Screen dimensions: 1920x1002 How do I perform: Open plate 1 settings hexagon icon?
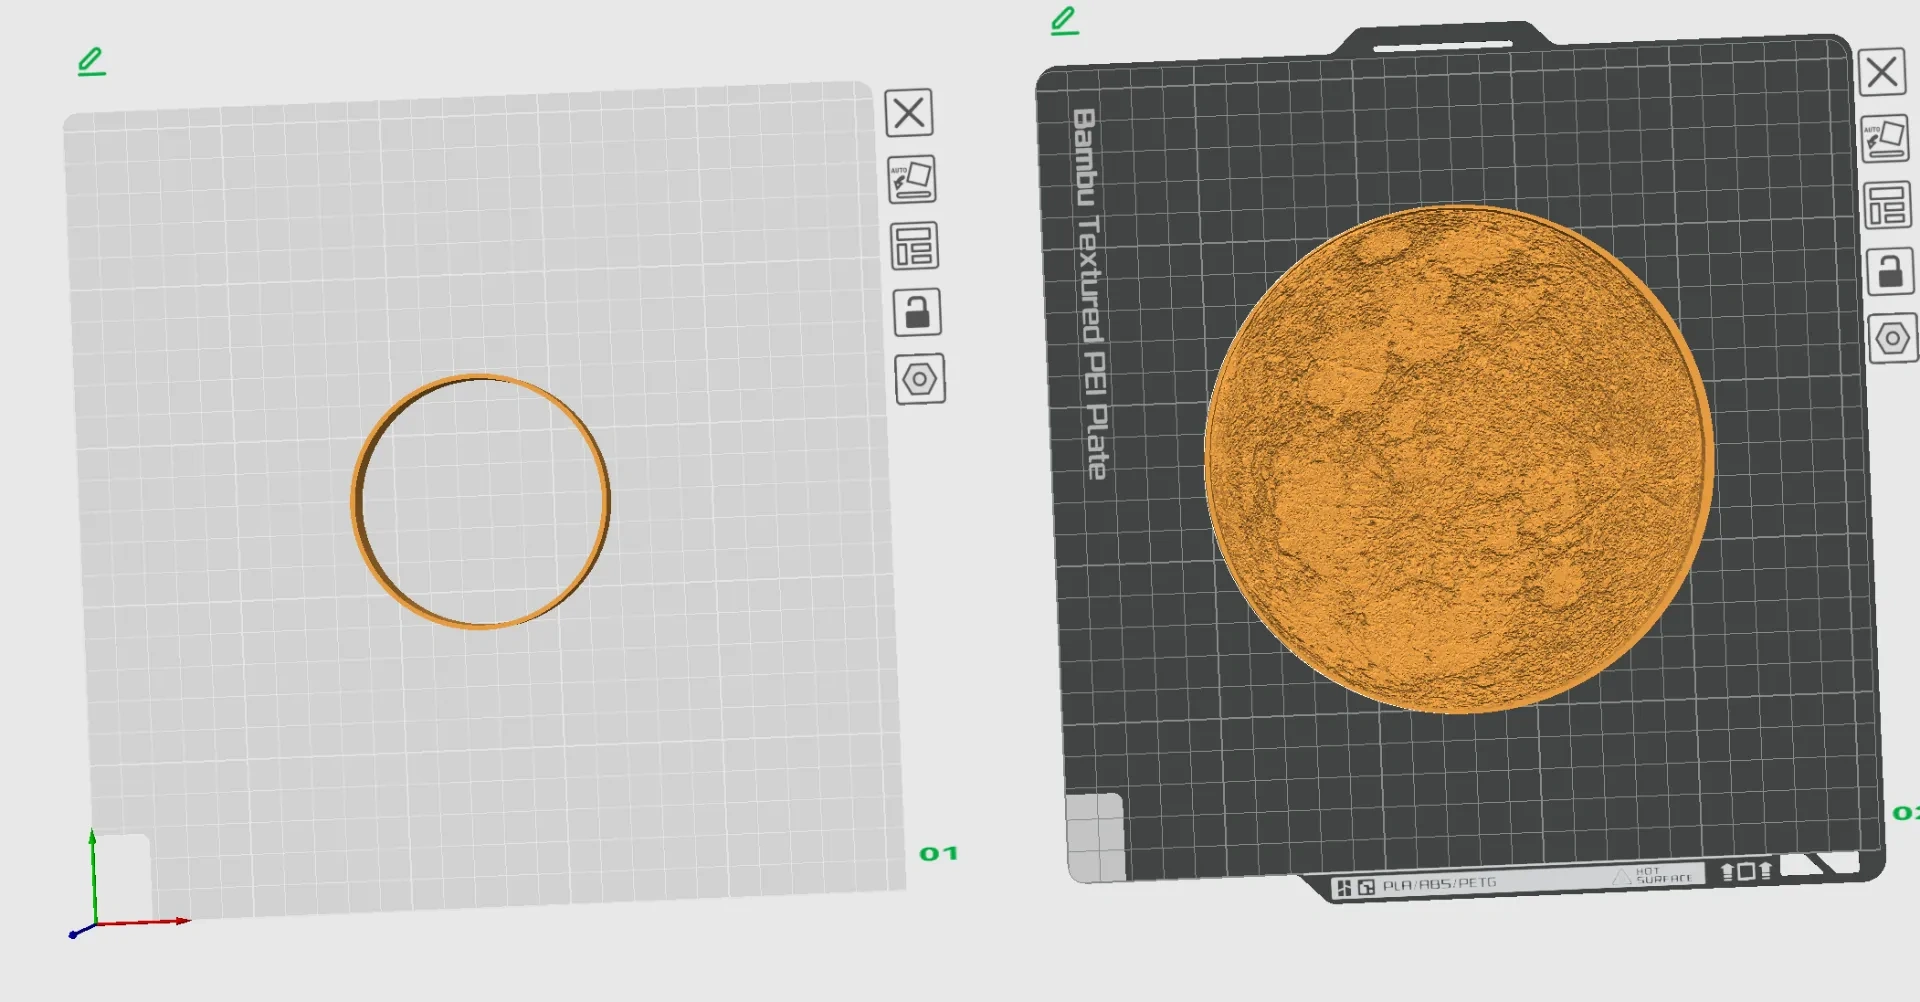[920, 379]
